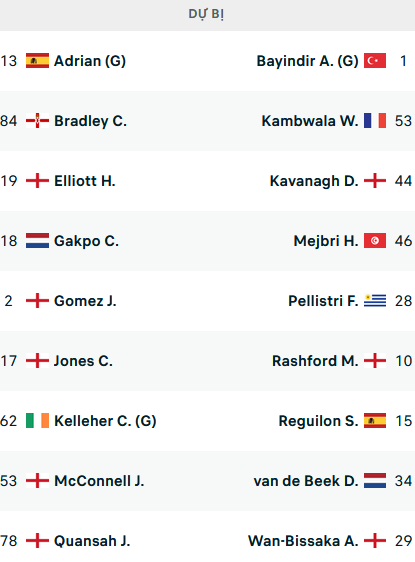Click Ireland flag next to Kelleher C.

37,421
